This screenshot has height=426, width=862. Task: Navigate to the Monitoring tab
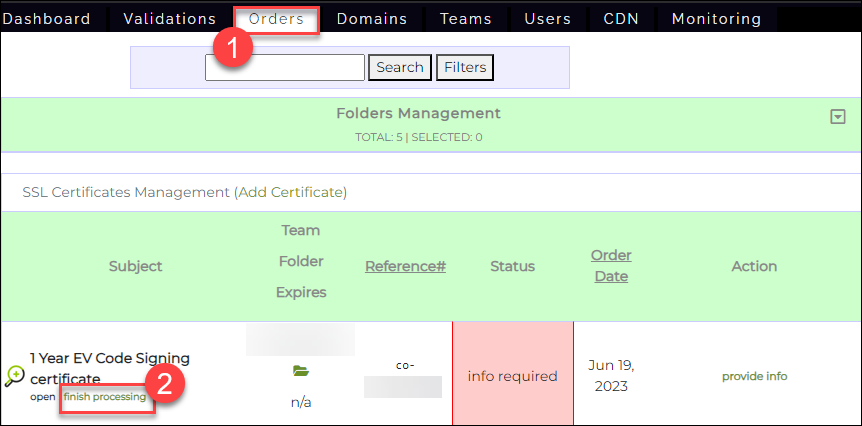click(x=715, y=19)
